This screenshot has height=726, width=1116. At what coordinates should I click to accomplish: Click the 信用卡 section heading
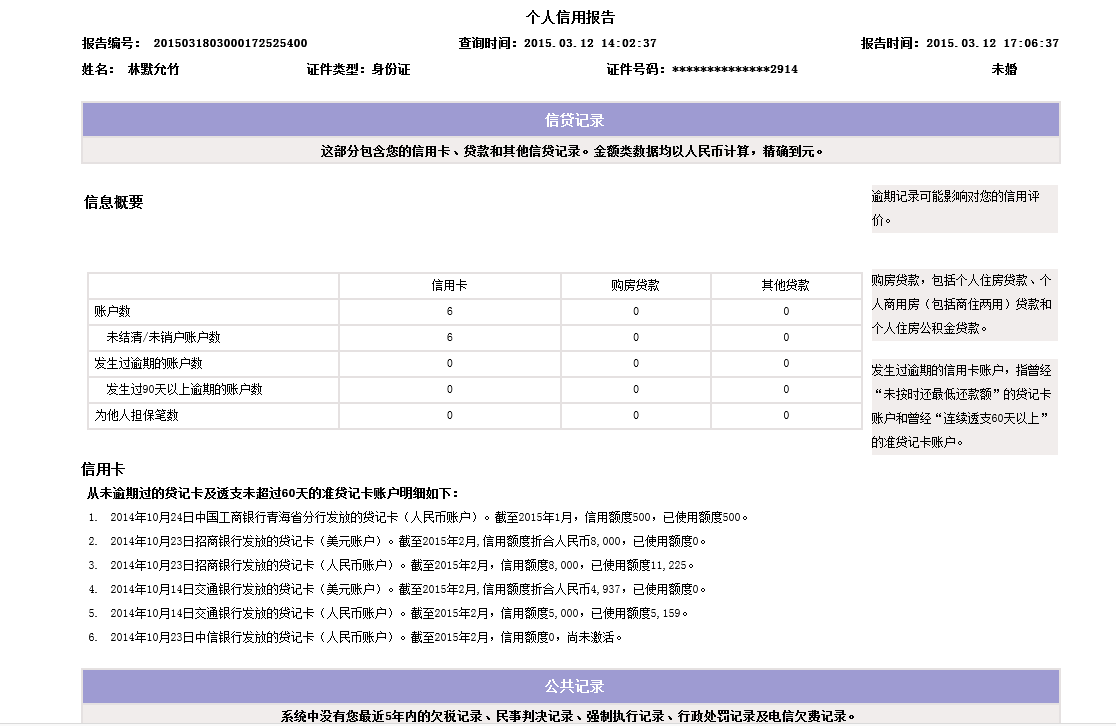click(x=102, y=470)
